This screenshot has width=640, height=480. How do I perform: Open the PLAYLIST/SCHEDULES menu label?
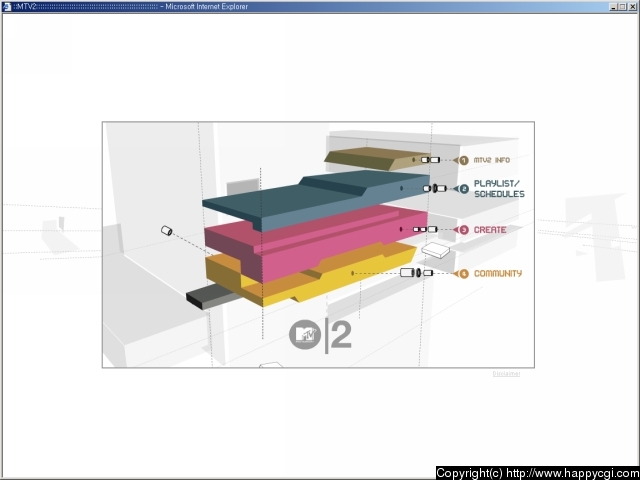pos(499,189)
